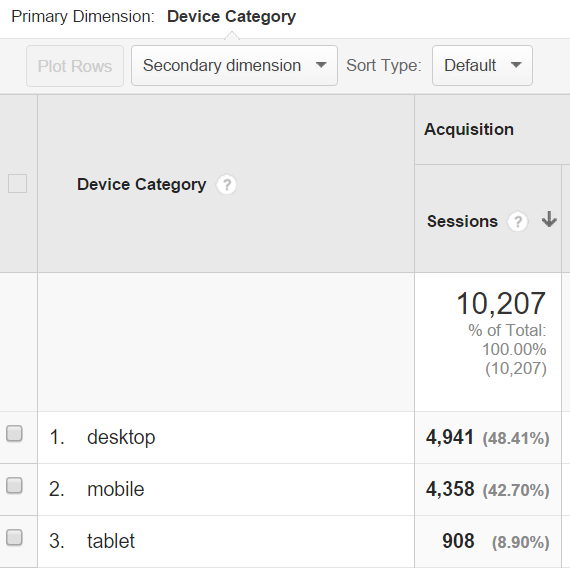Open the Secondary dimension dropdown
Image resolution: width=570 pixels, height=568 pixels.
[234, 65]
